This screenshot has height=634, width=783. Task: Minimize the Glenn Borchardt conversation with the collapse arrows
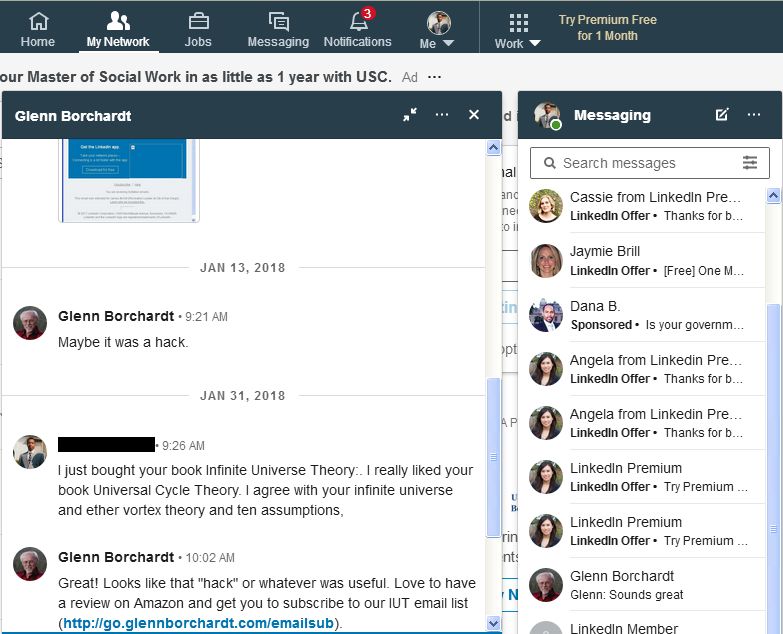pos(410,115)
